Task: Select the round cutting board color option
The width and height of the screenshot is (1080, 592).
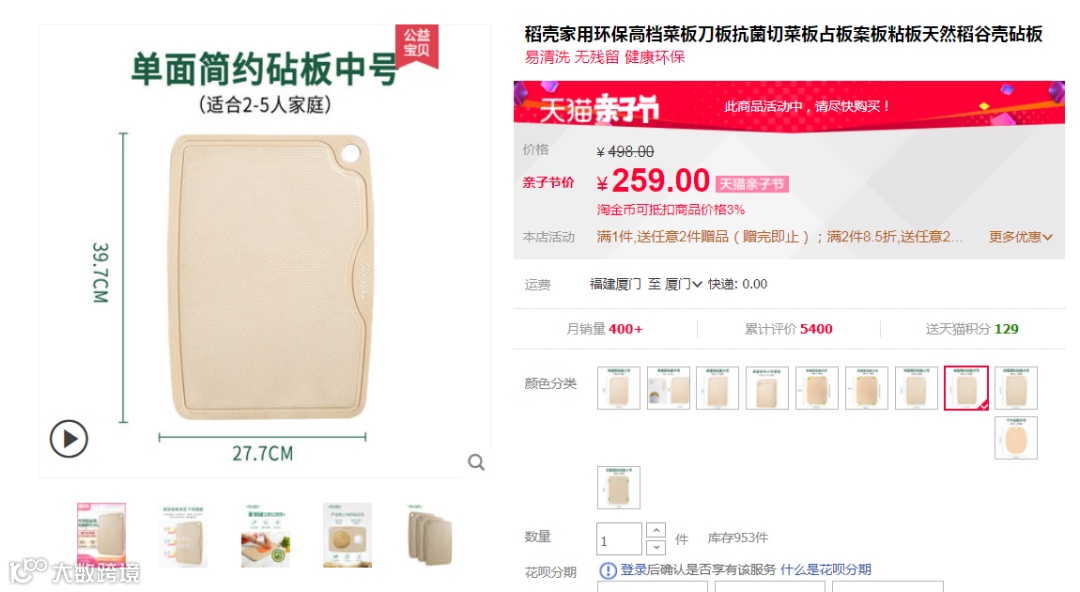Action: click(x=1016, y=438)
